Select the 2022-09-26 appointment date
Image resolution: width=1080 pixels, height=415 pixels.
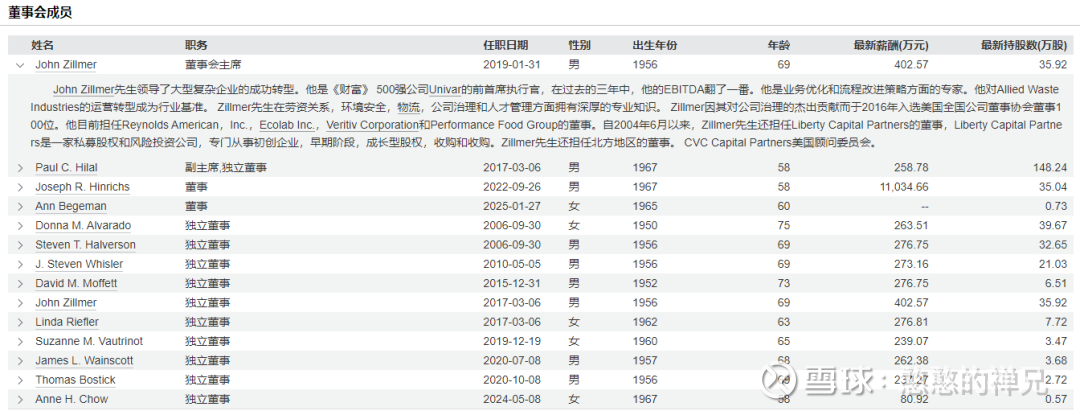(x=510, y=187)
